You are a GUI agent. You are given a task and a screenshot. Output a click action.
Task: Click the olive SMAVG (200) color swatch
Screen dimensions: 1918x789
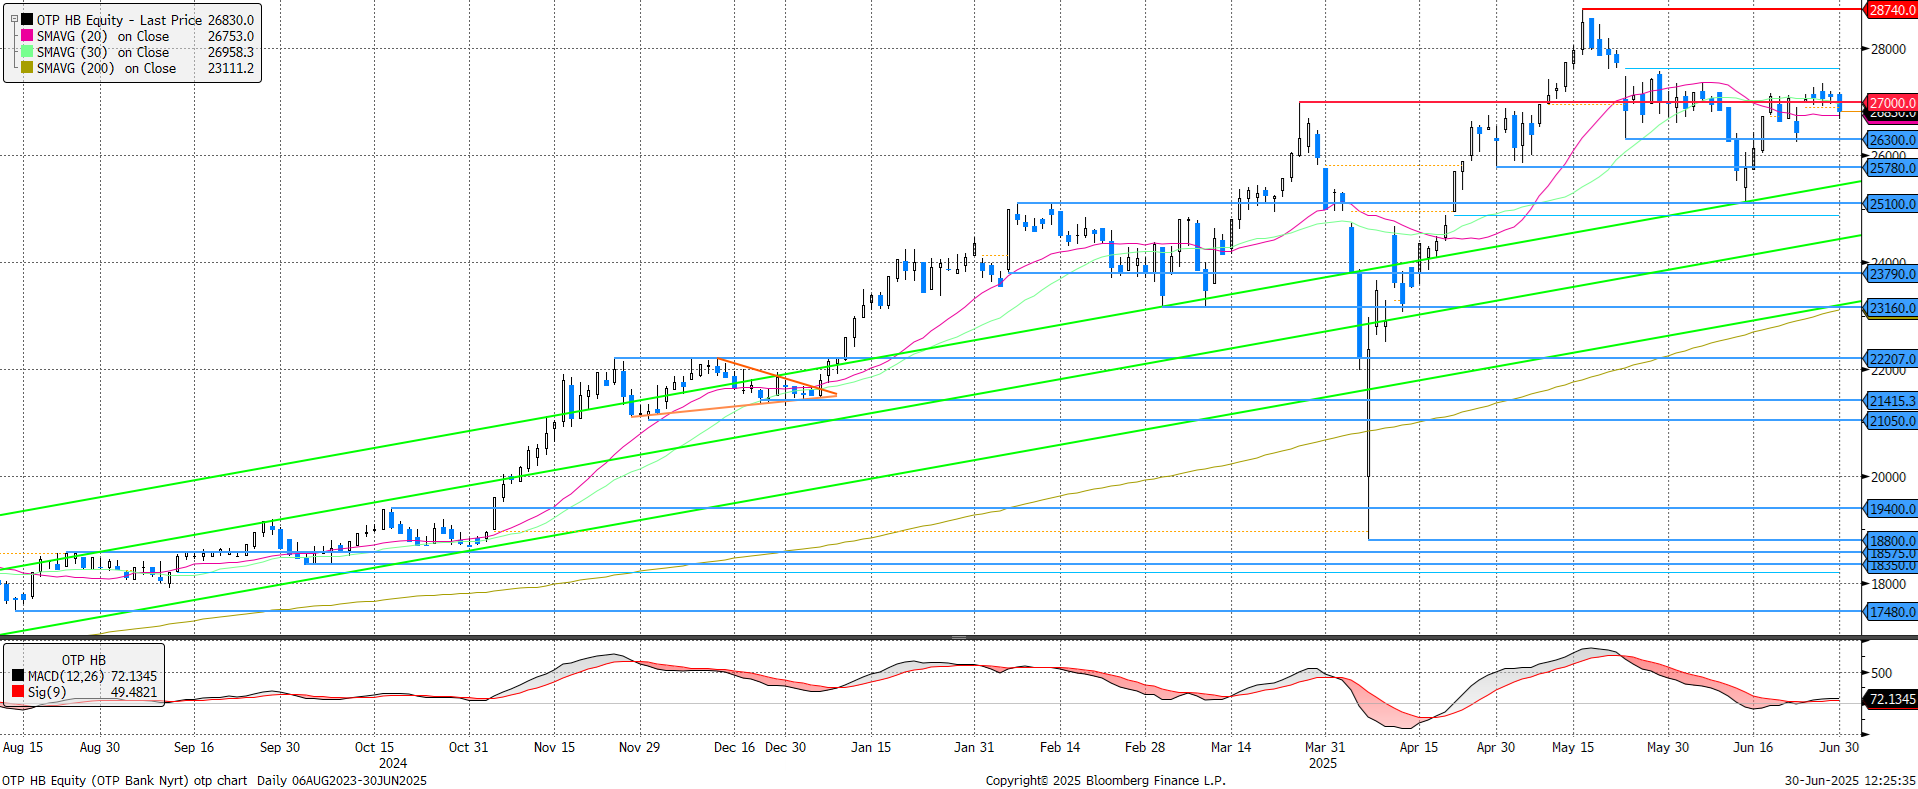[x=27, y=67]
